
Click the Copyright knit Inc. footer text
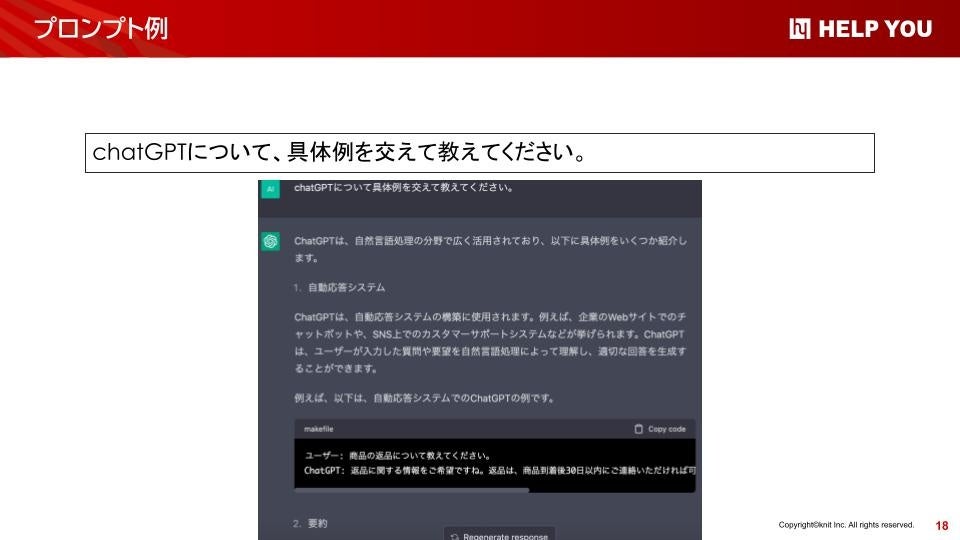tap(846, 525)
